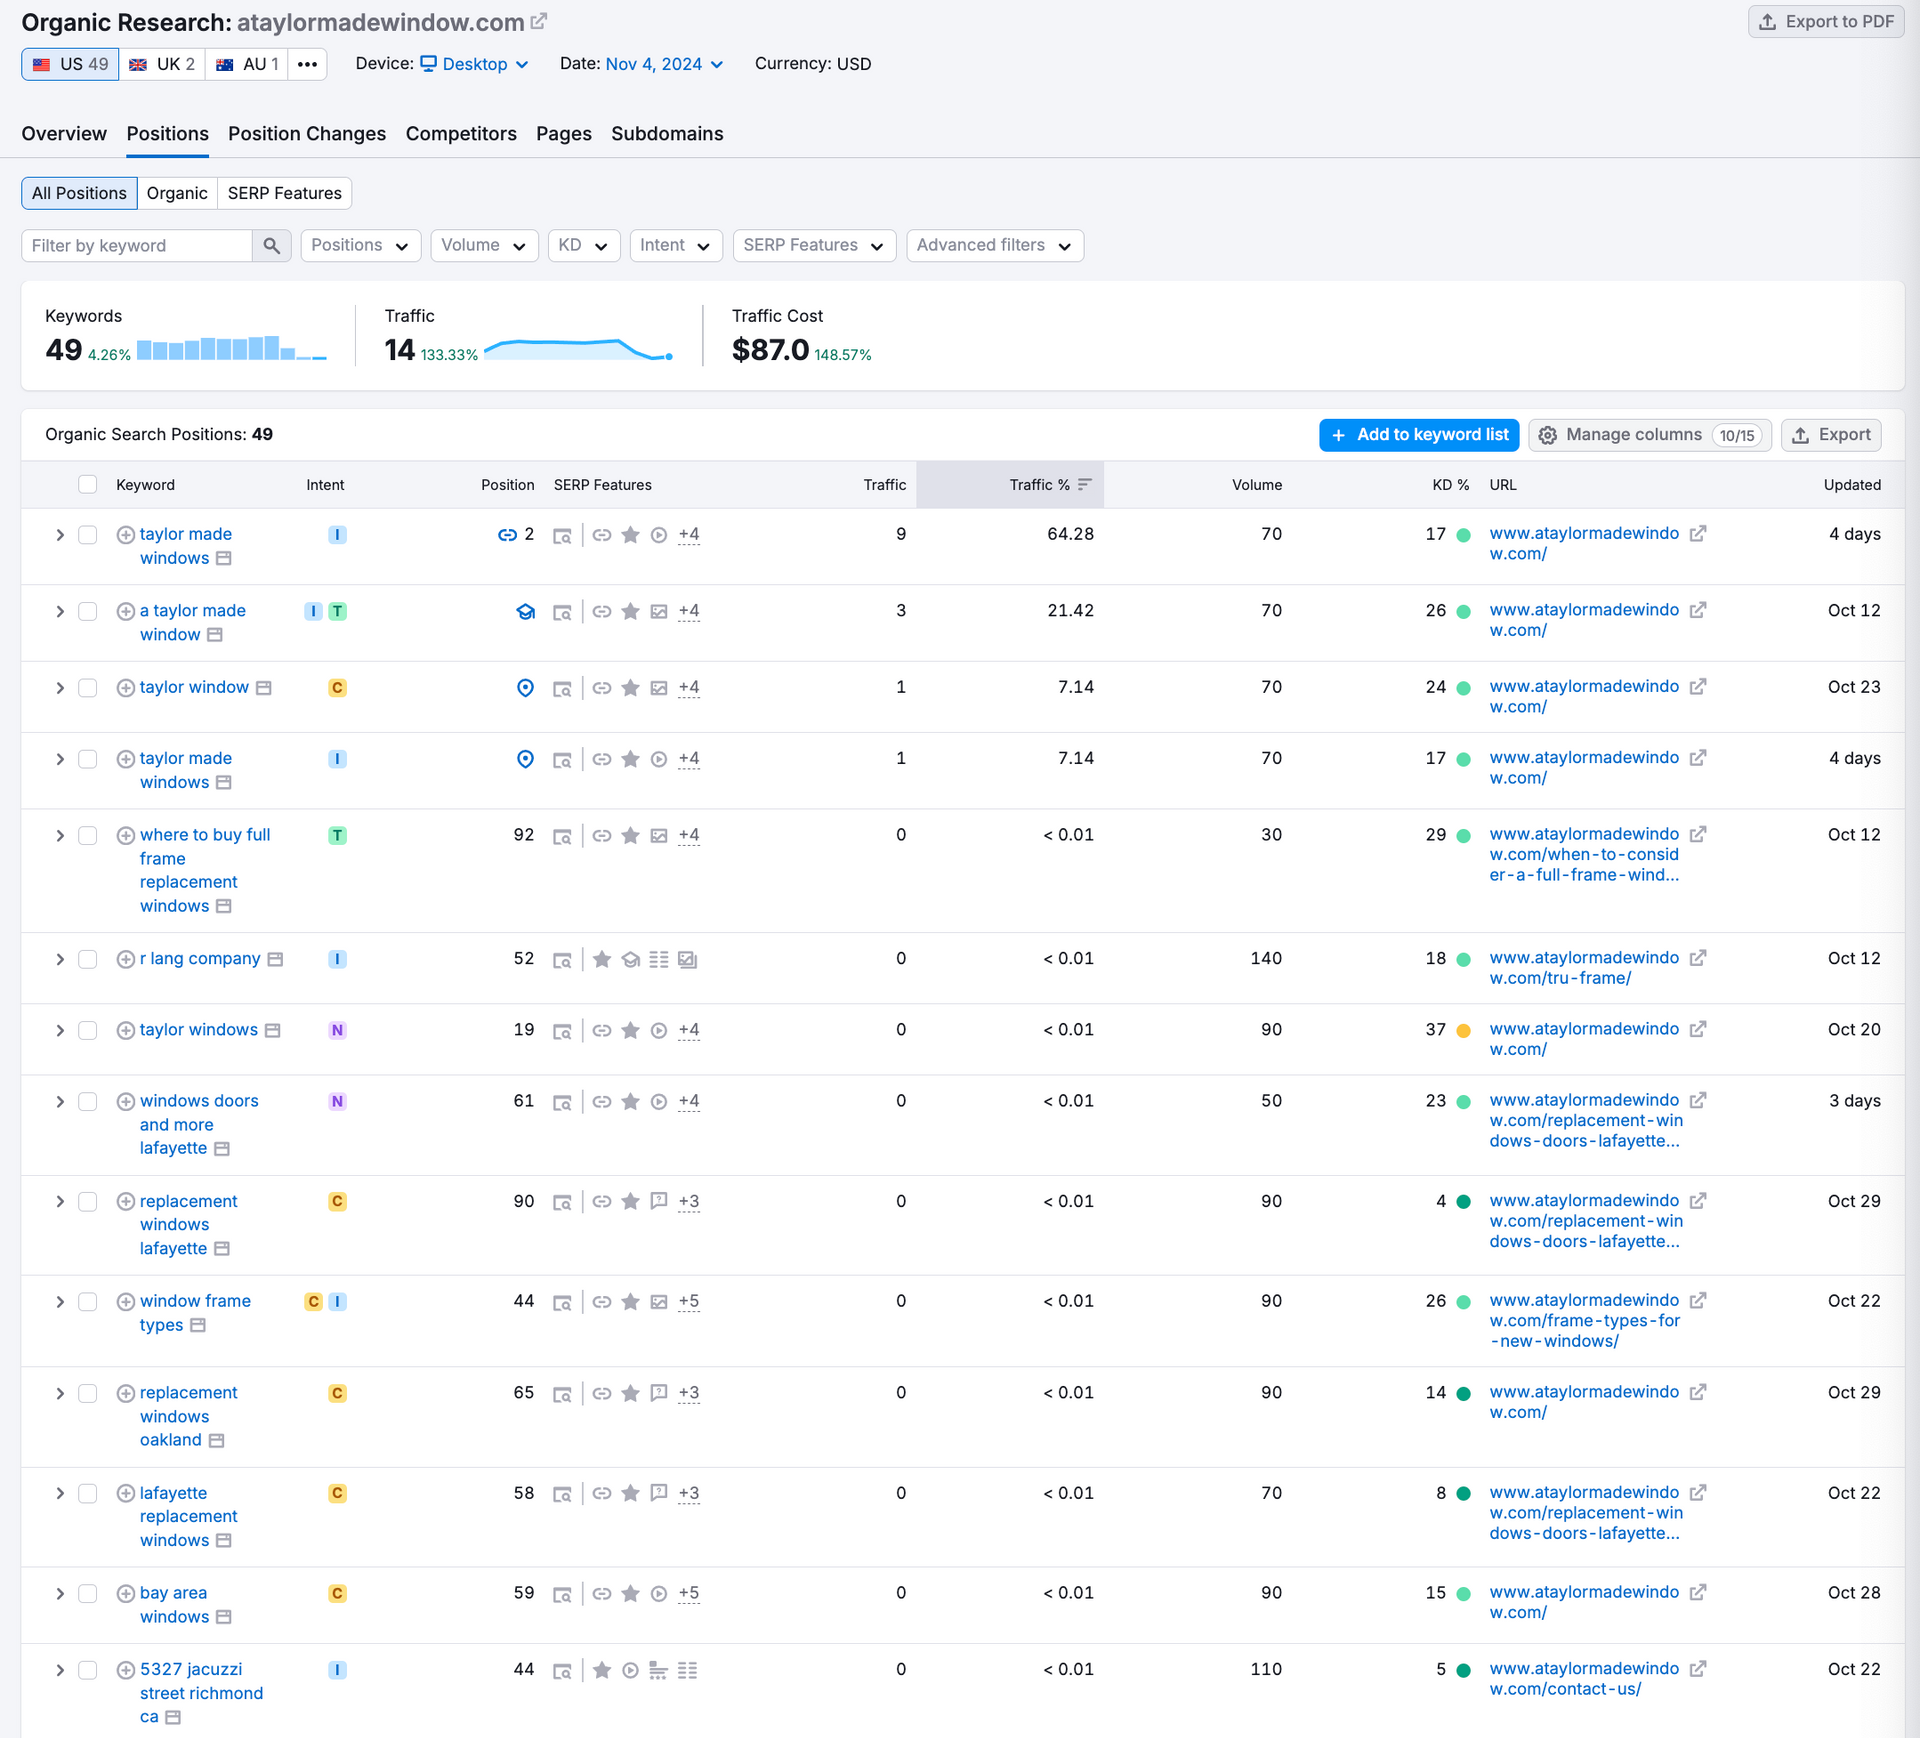
Task: Click the Traffic trend line chart
Action: [x=578, y=349]
